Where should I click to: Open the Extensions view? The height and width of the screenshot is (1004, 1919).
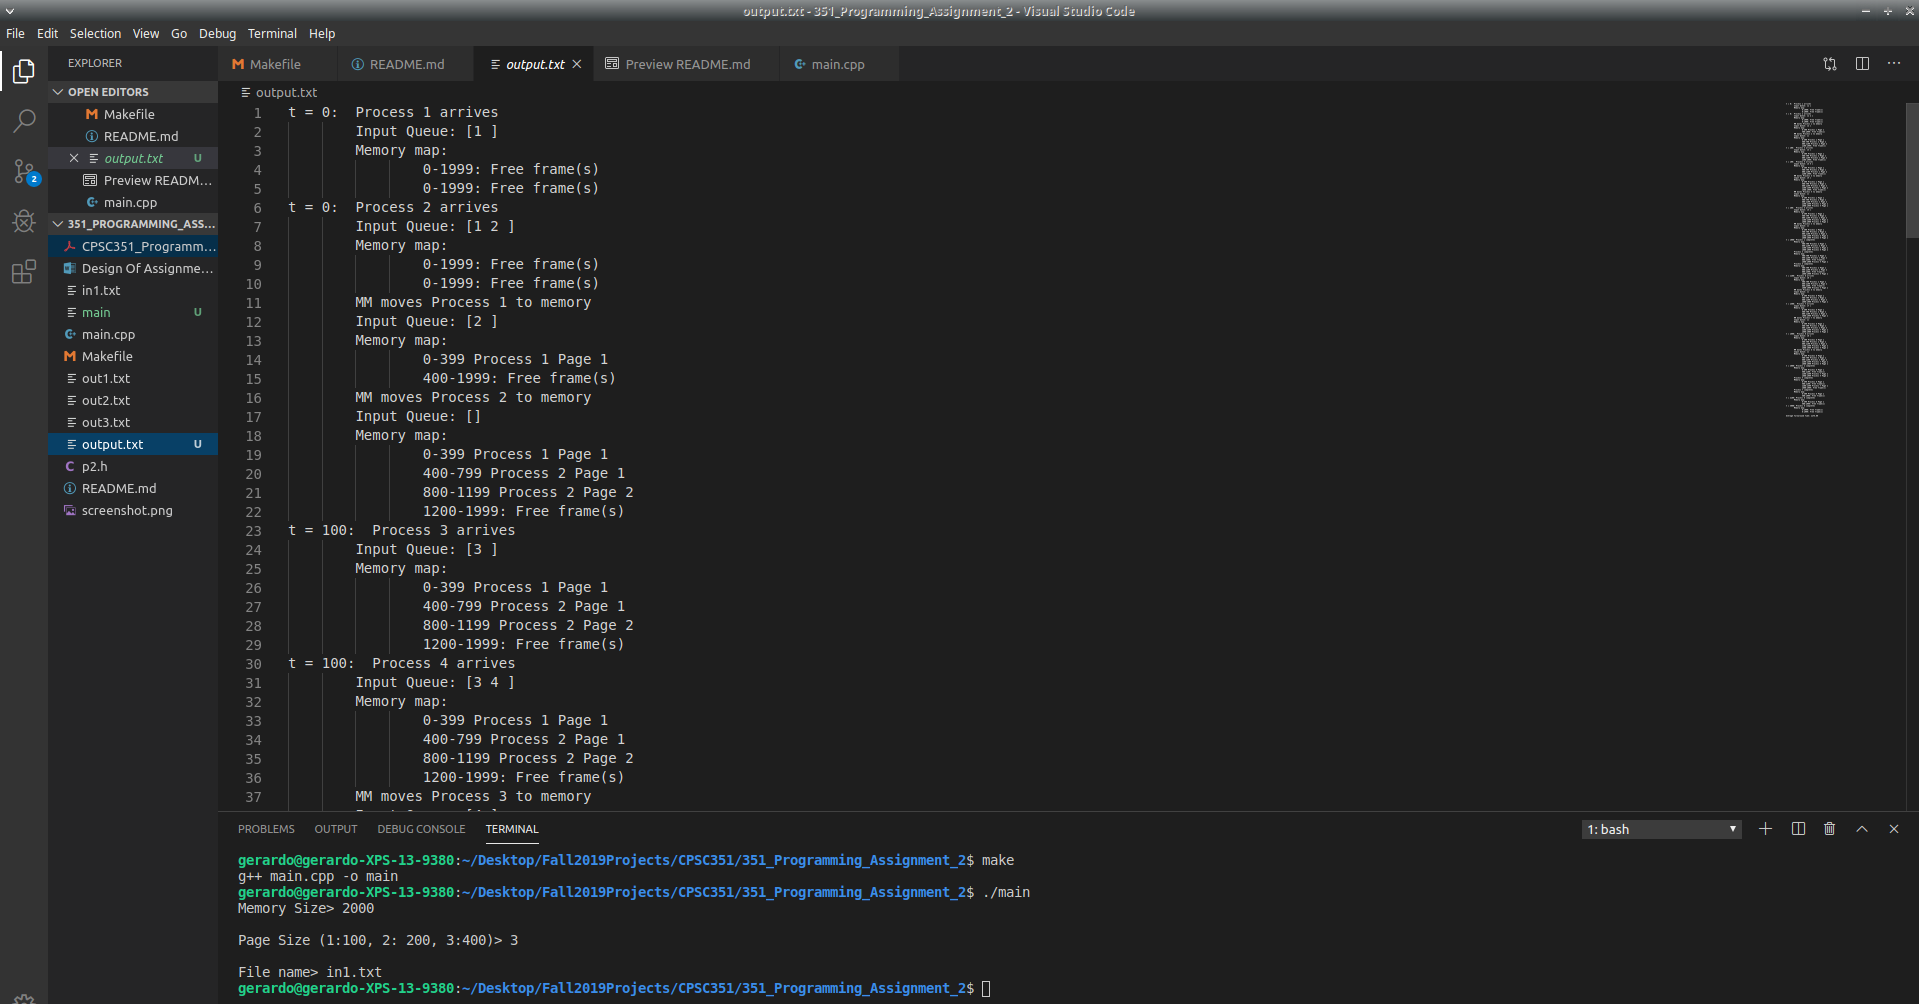tap(24, 271)
